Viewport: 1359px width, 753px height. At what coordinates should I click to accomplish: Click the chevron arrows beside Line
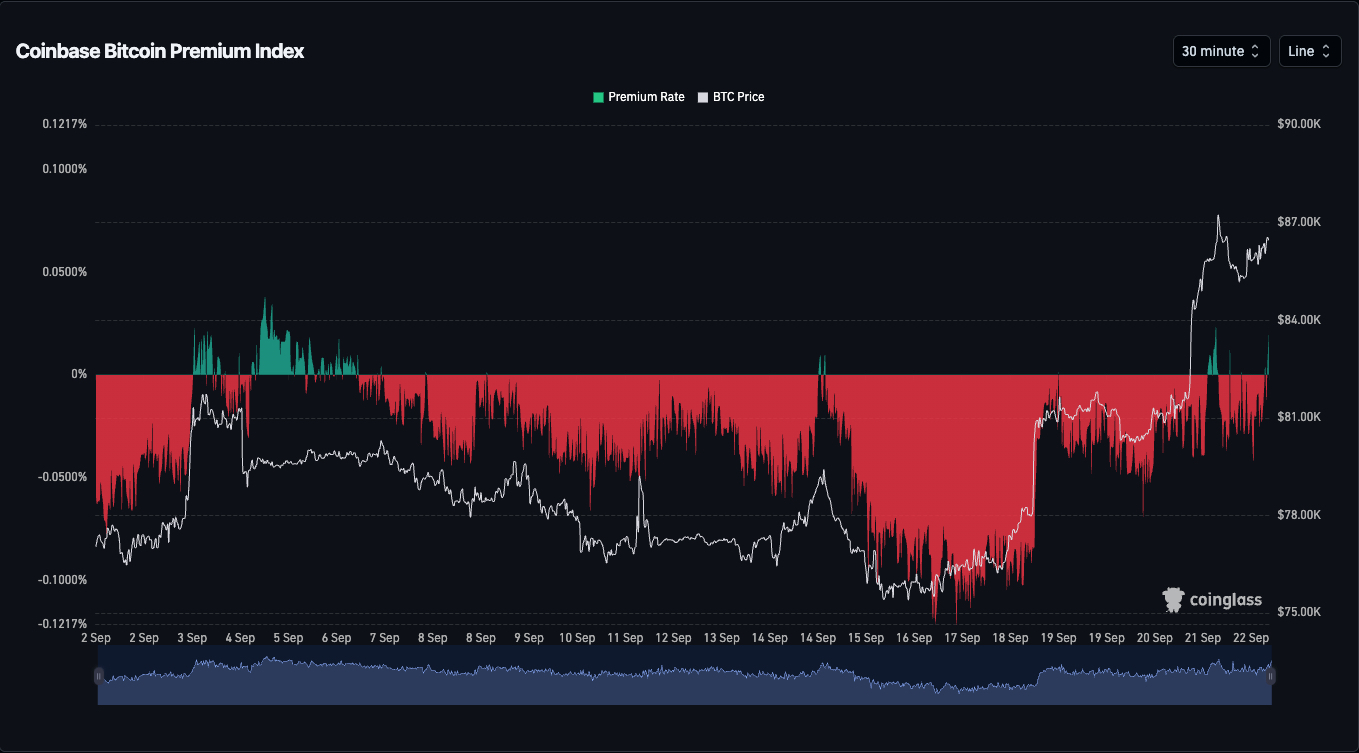[1326, 51]
